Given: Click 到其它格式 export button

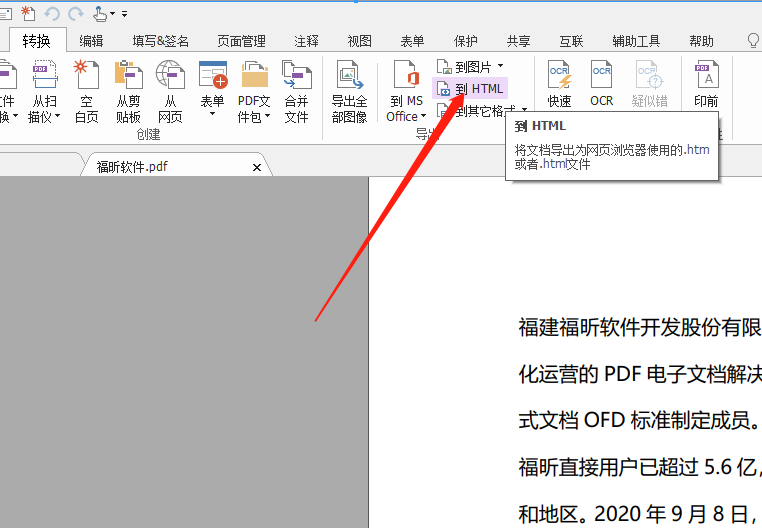Looking at the screenshot, I should tap(476, 111).
